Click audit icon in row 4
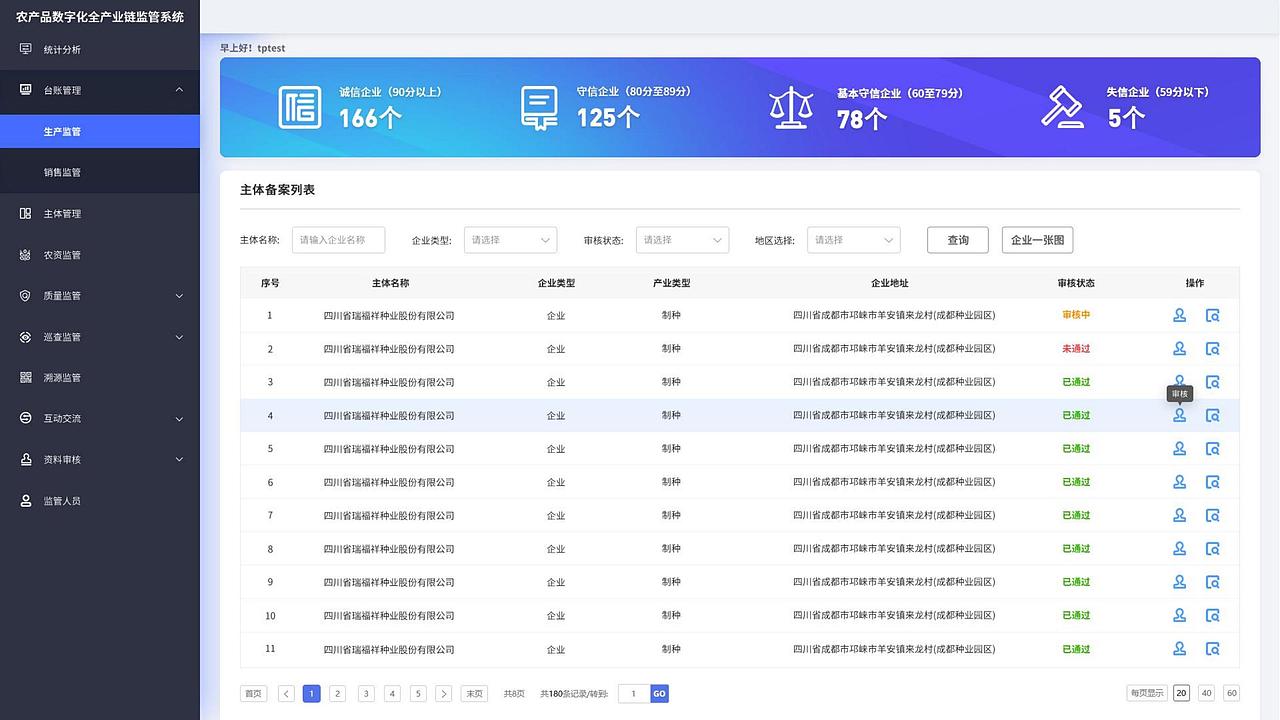The height and width of the screenshot is (720, 1280). (x=1180, y=416)
